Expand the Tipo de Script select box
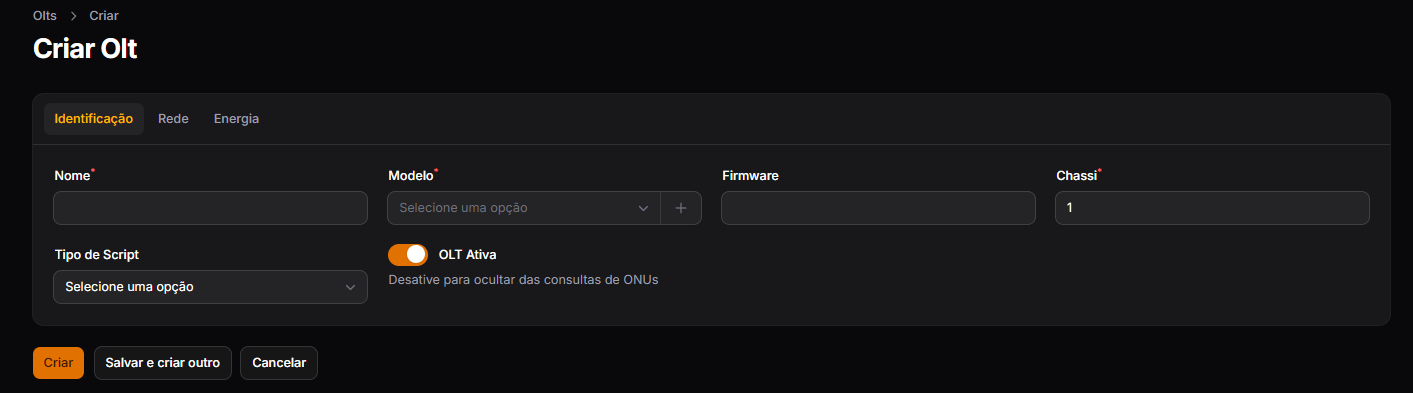Image resolution: width=1413 pixels, height=393 pixels. pos(210,287)
